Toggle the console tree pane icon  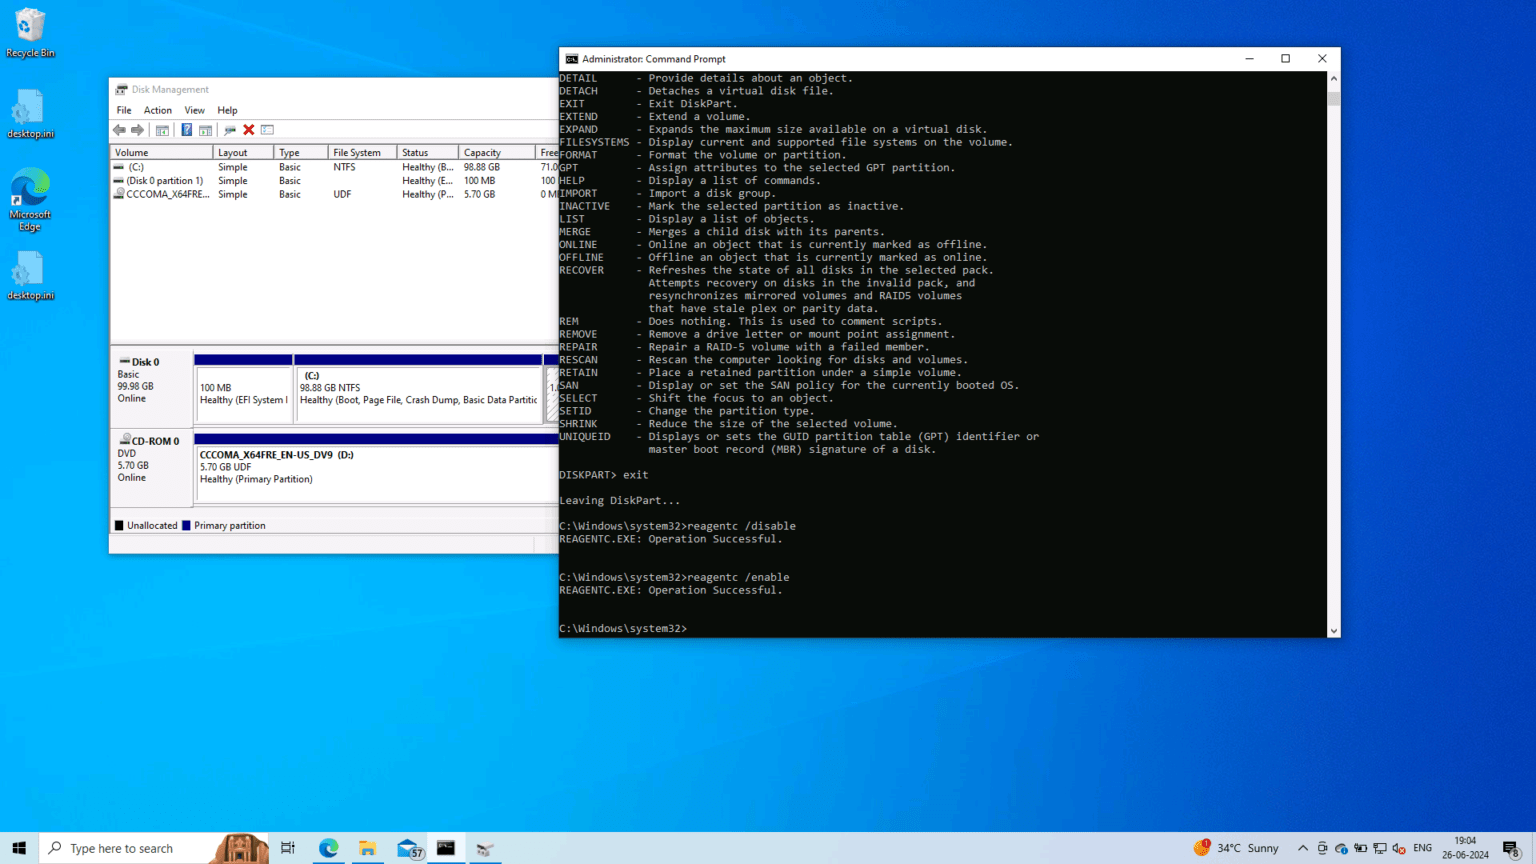pyautogui.click(x=162, y=130)
